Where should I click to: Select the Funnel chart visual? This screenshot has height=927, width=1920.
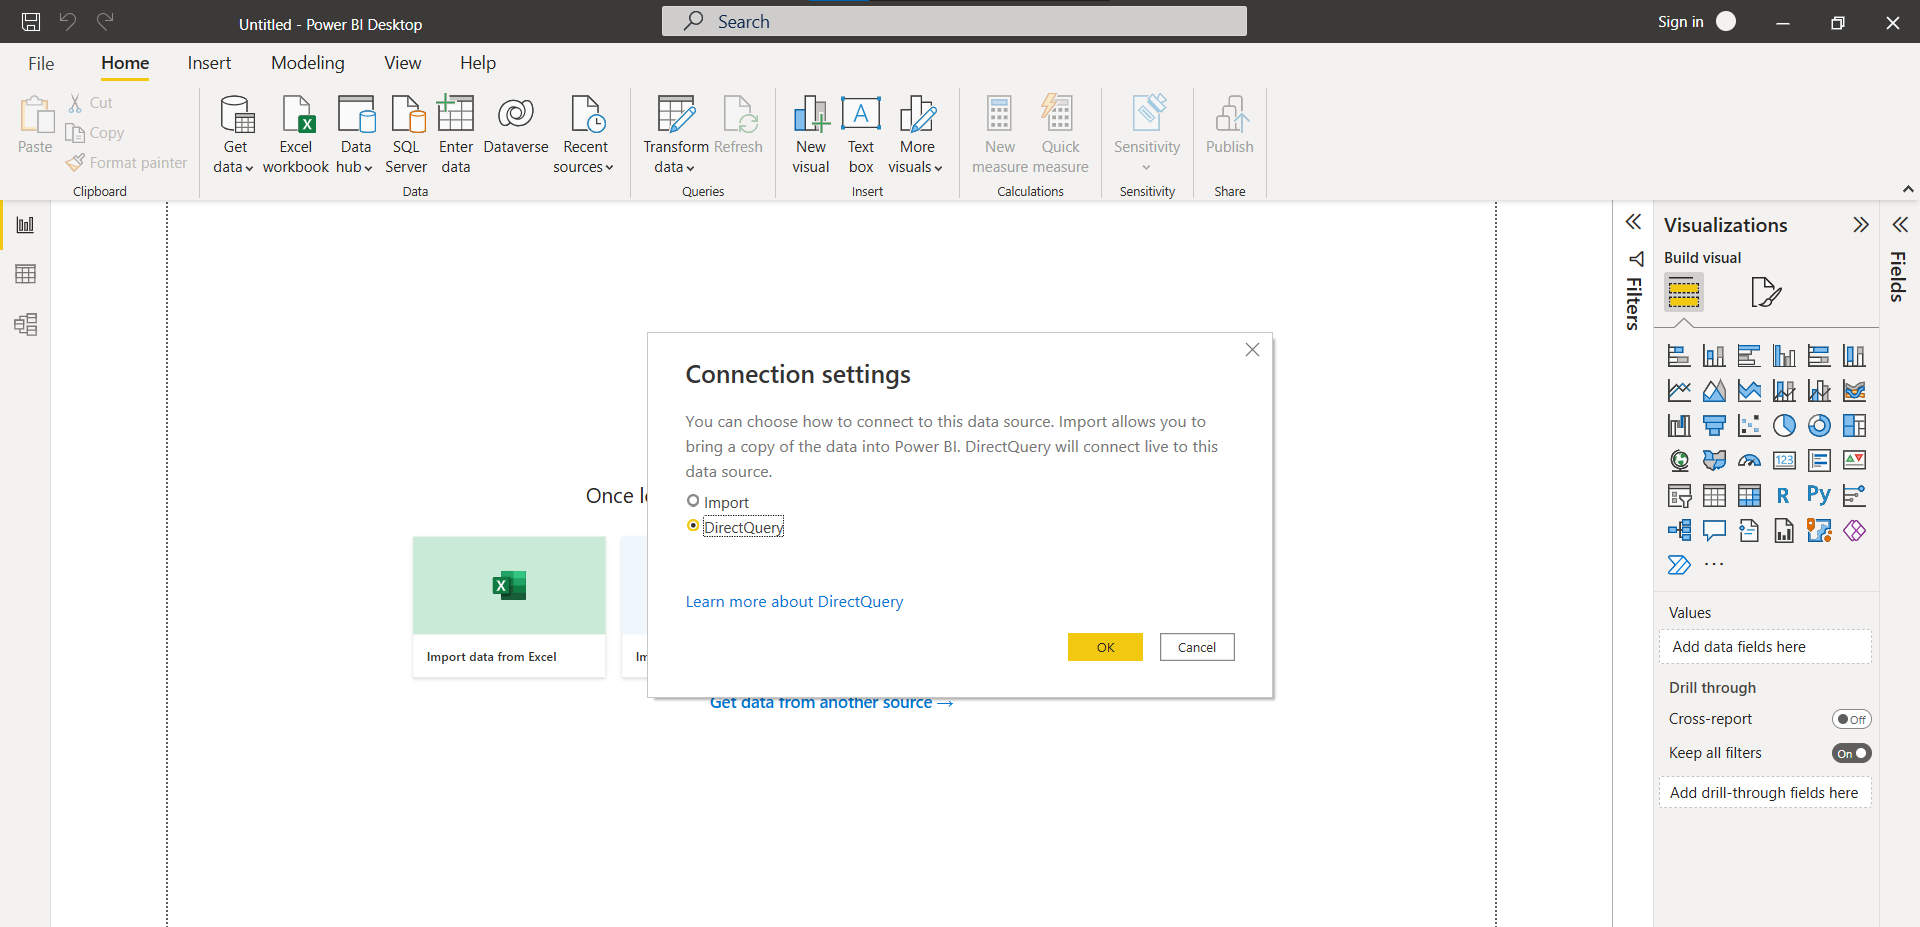pos(1714,426)
